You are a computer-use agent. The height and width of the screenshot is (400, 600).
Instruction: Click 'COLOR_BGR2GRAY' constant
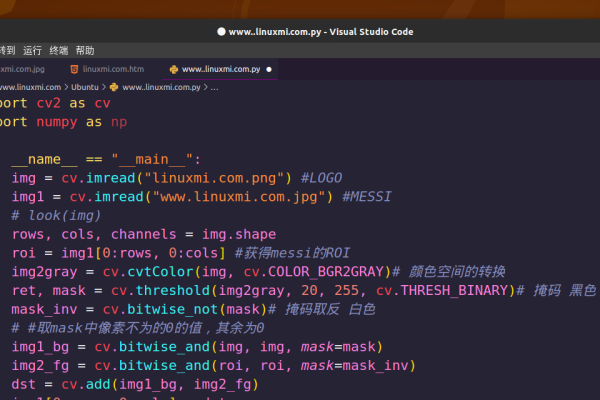[x=326, y=272]
